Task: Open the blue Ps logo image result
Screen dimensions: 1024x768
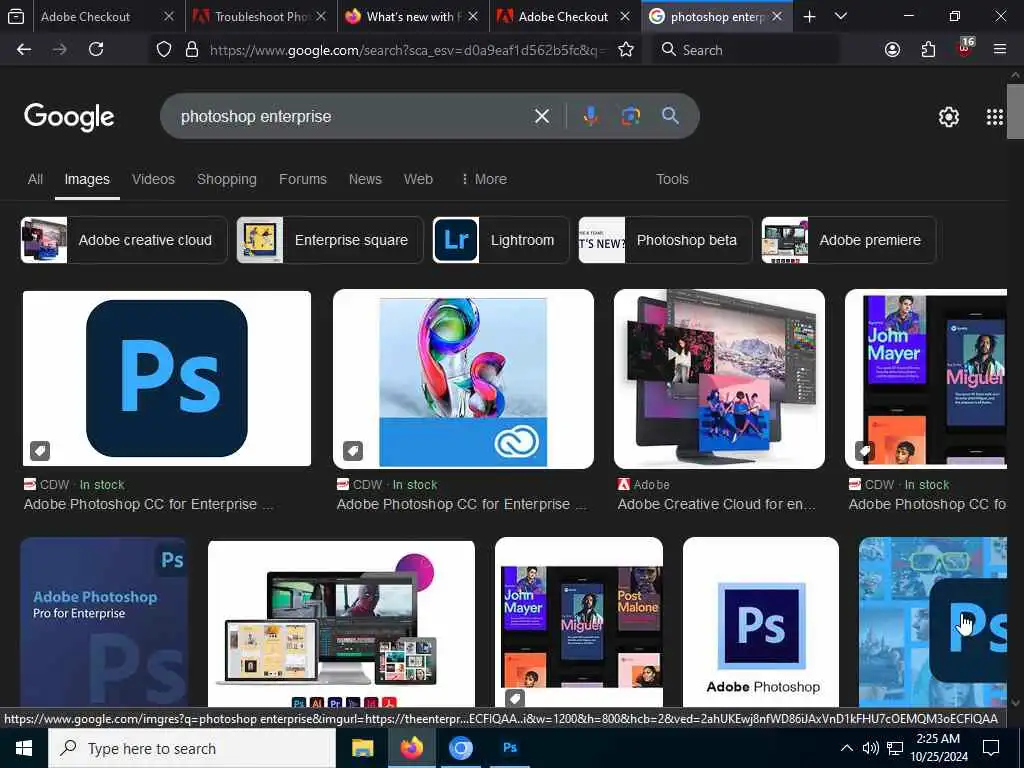Action: (167, 378)
